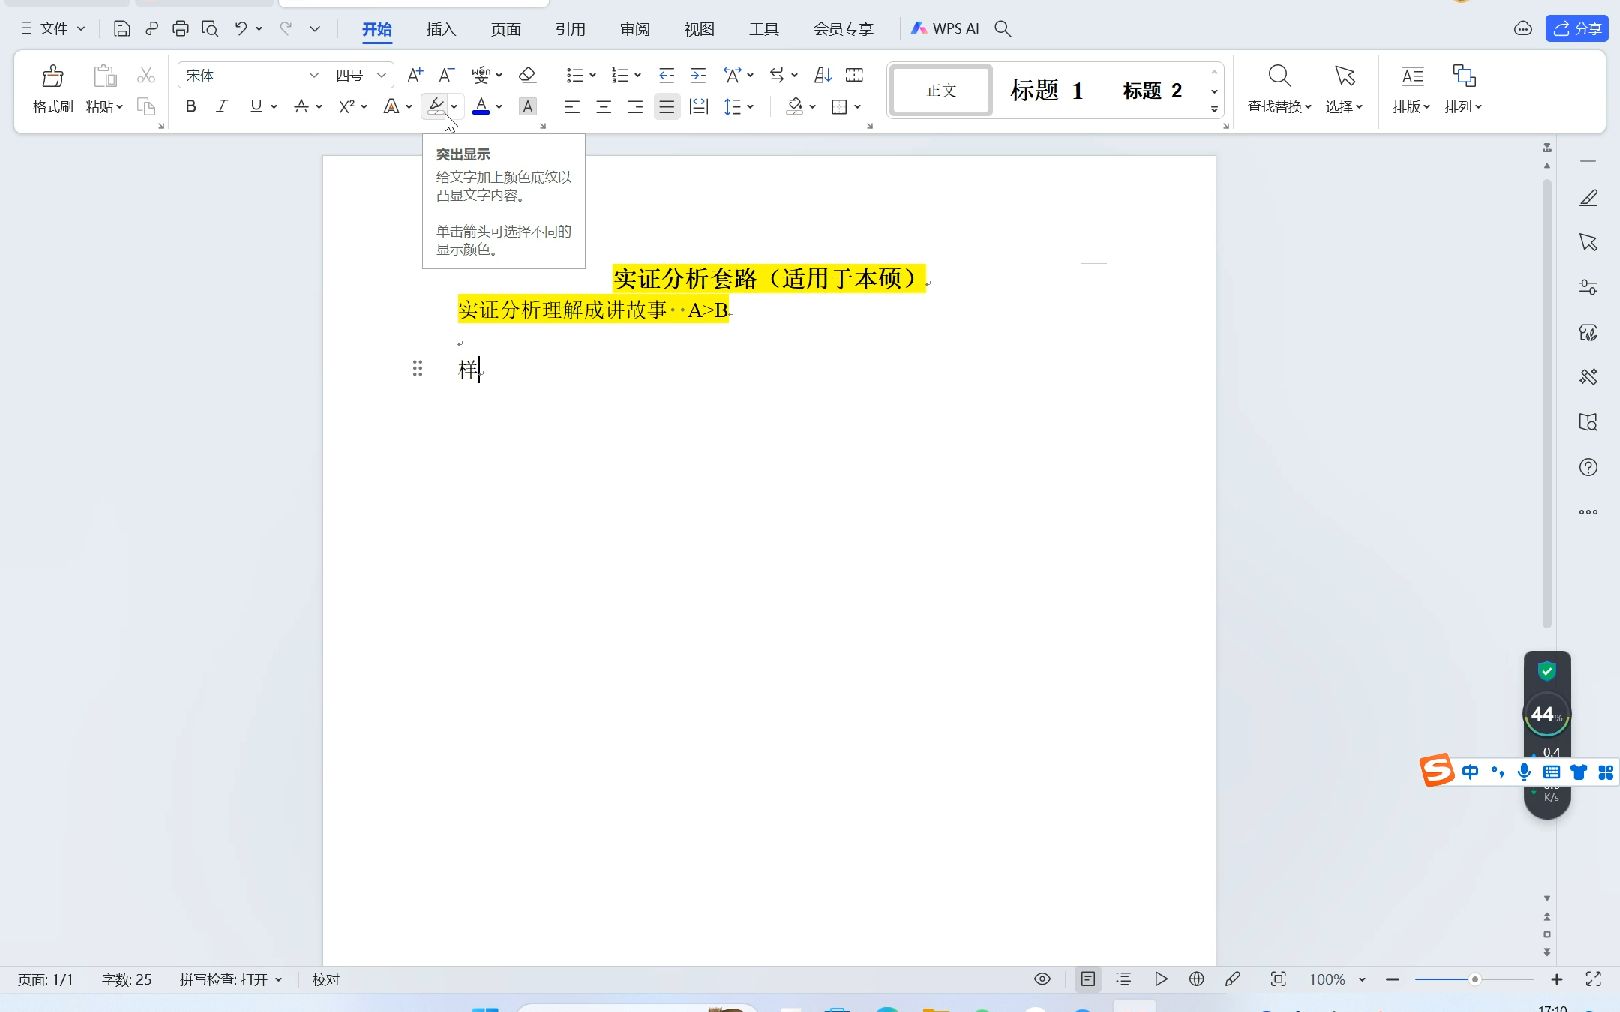The width and height of the screenshot is (1620, 1012).
Task: Open search with the magnifier beside WPS AI
Action: click(x=1003, y=29)
